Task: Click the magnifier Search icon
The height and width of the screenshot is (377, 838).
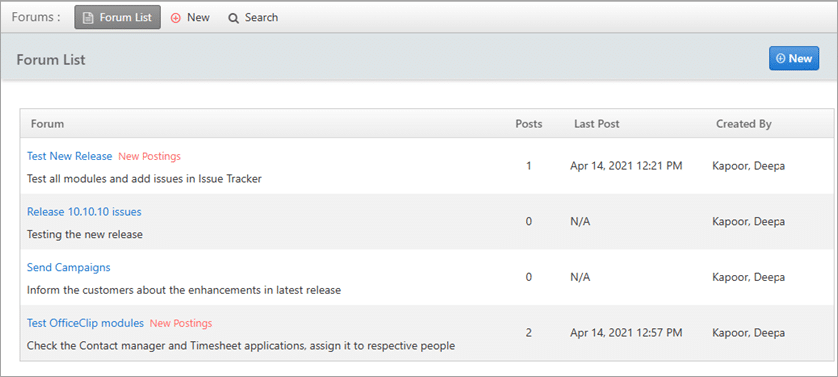Action: (233, 18)
